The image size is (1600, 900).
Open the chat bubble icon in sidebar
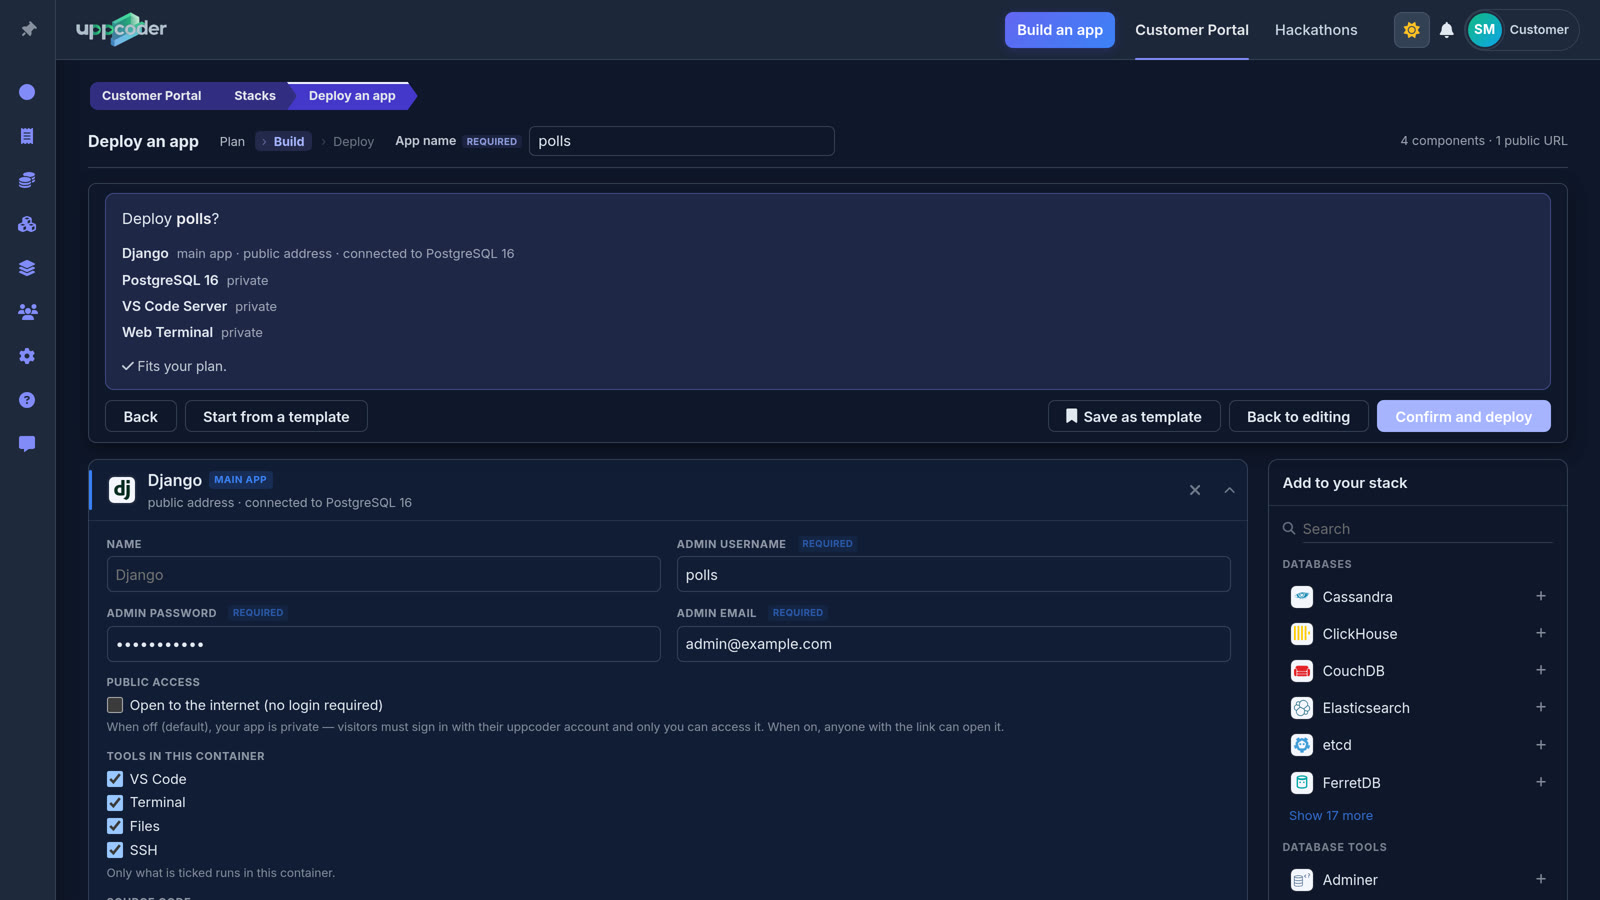(27, 444)
